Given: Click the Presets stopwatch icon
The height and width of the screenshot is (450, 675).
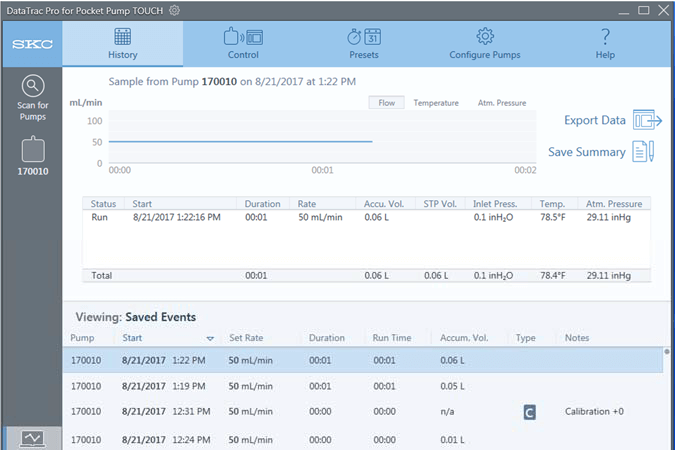Looking at the screenshot, I should click(x=354, y=37).
